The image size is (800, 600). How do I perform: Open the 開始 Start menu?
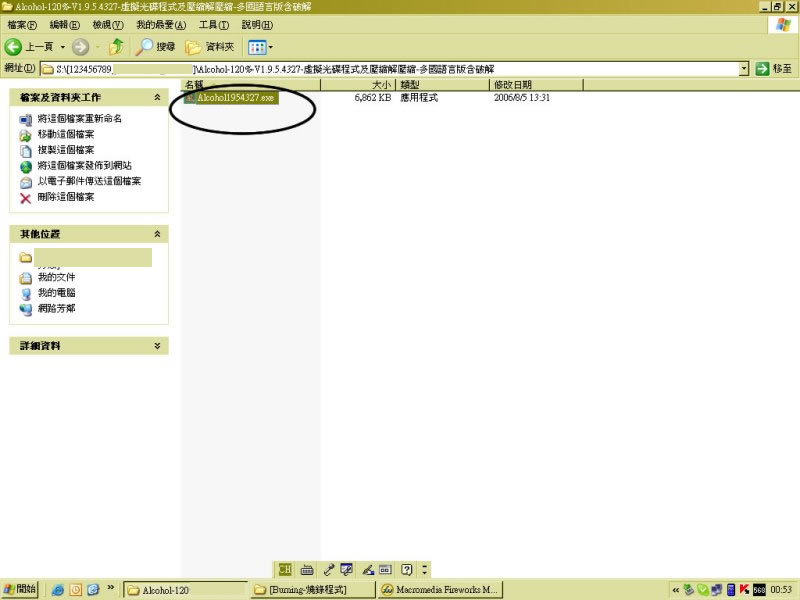pyautogui.click(x=19, y=589)
